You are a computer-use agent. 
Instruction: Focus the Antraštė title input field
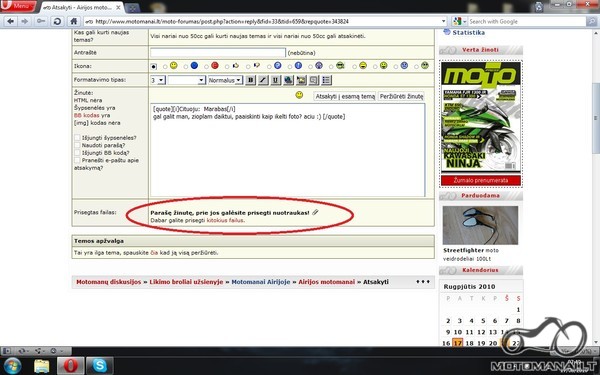click(218, 52)
